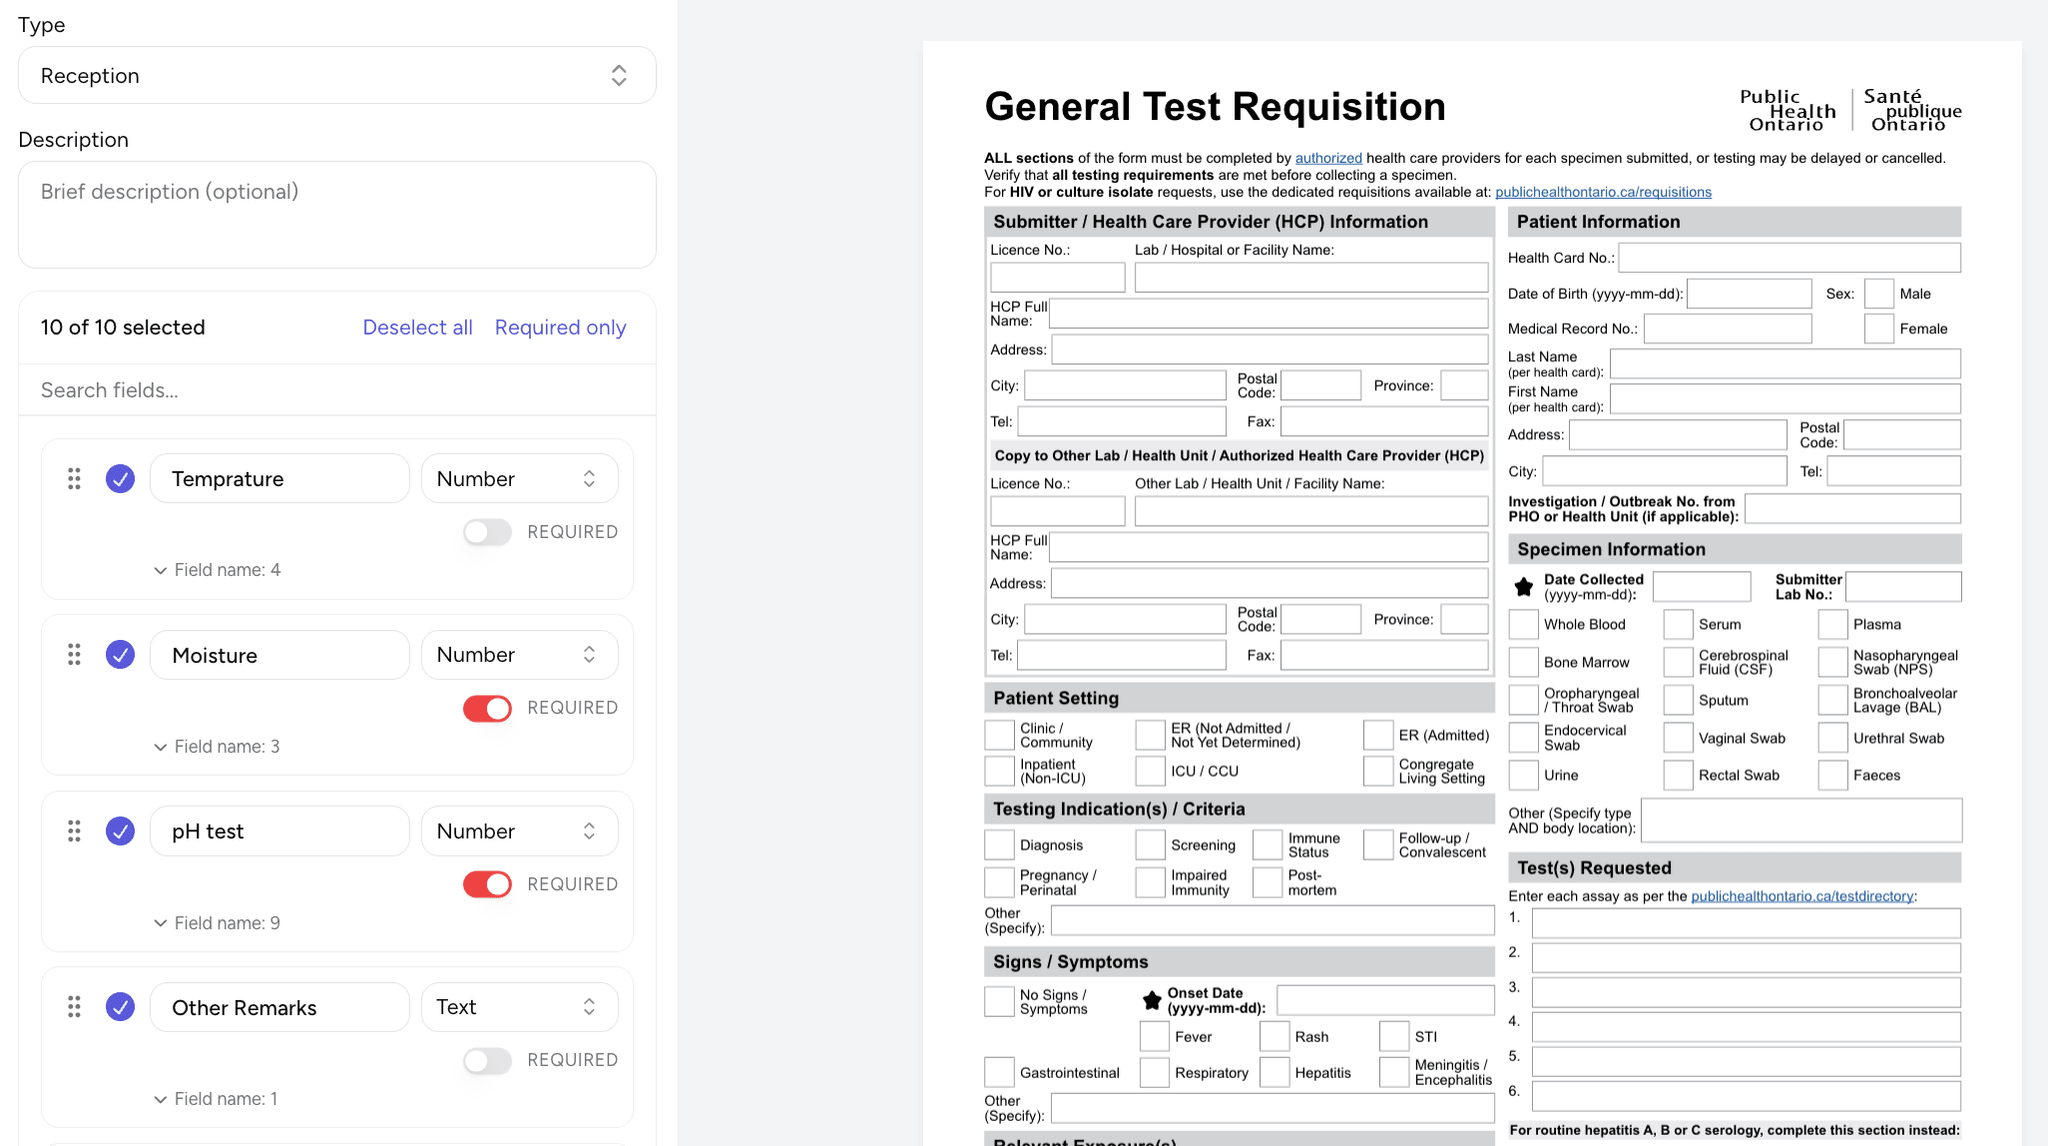The width and height of the screenshot is (2048, 1146).
Task: Disable the REQUIRED toggle for pH test
Action: pos(487,884)
